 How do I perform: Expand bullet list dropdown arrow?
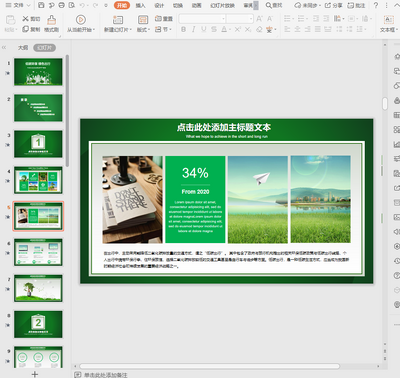pos(293,19)
